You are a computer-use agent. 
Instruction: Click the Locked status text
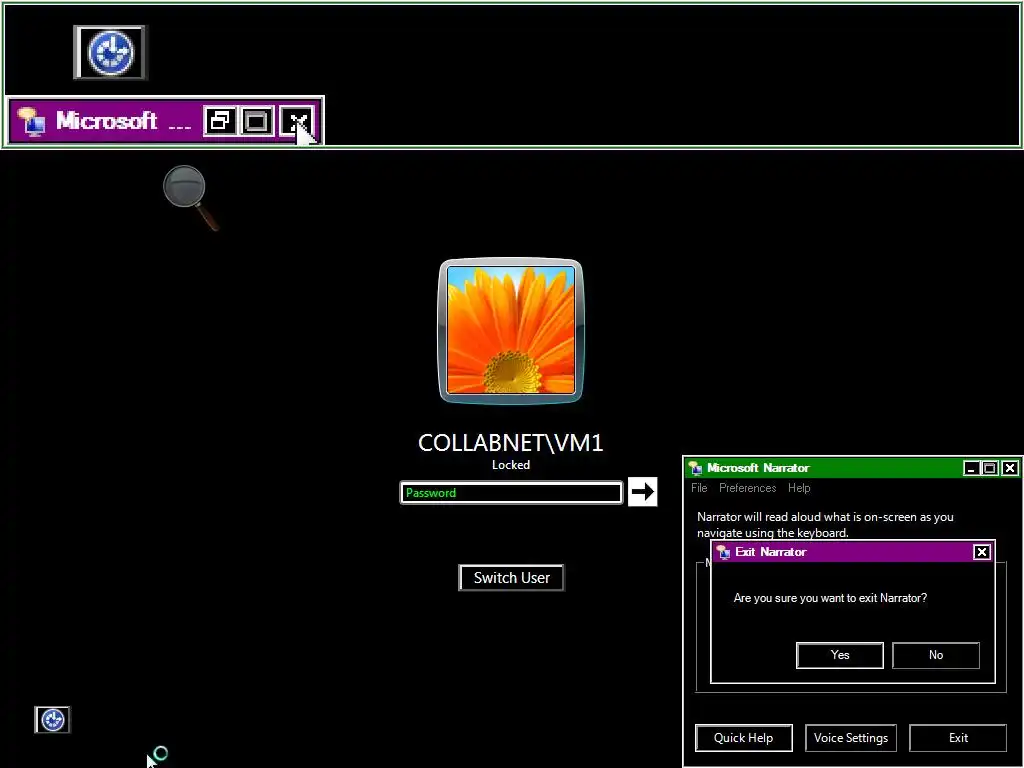point(511,465)
